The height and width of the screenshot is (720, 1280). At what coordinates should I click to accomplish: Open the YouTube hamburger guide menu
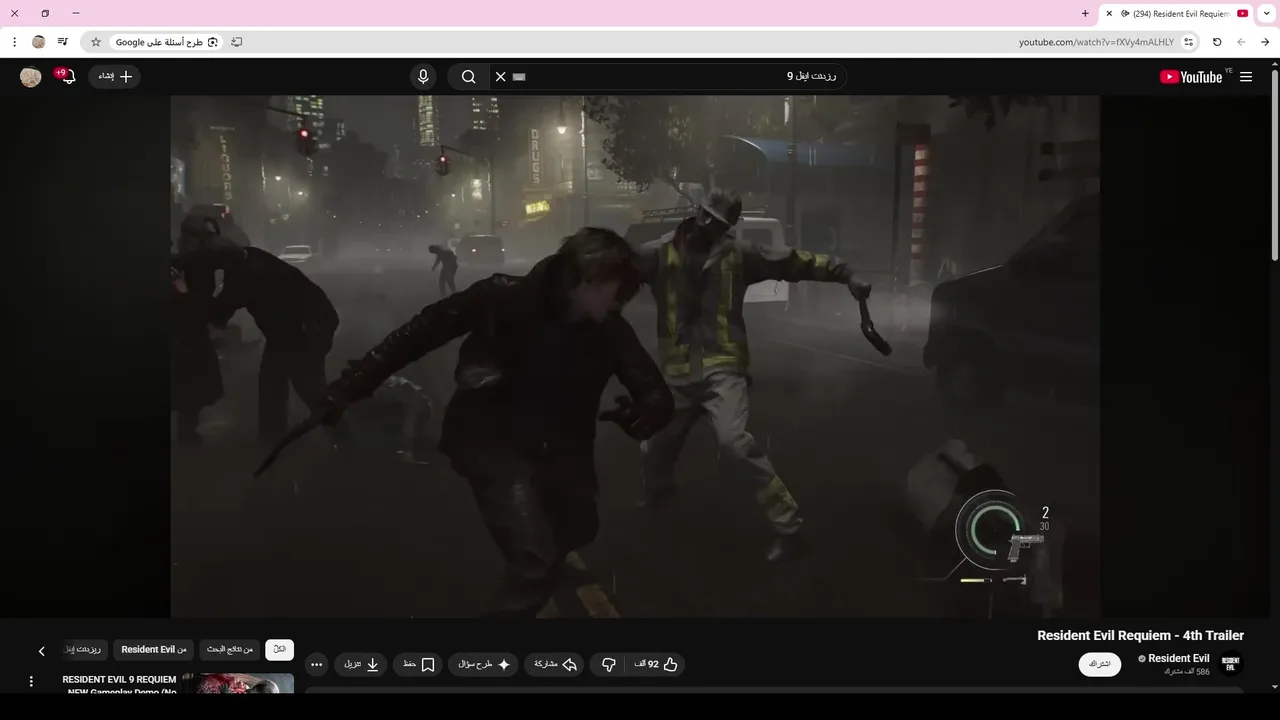(1246, 77)
